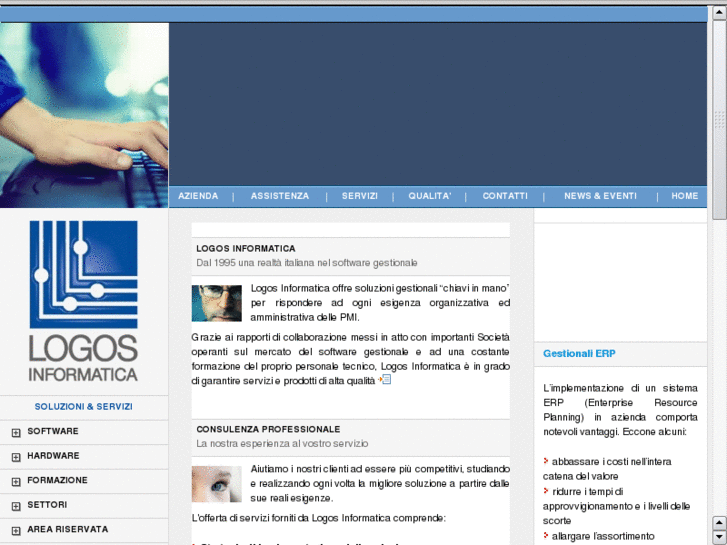Go to HOME in navigation bar
727x545 pixels.
(685, 196)
